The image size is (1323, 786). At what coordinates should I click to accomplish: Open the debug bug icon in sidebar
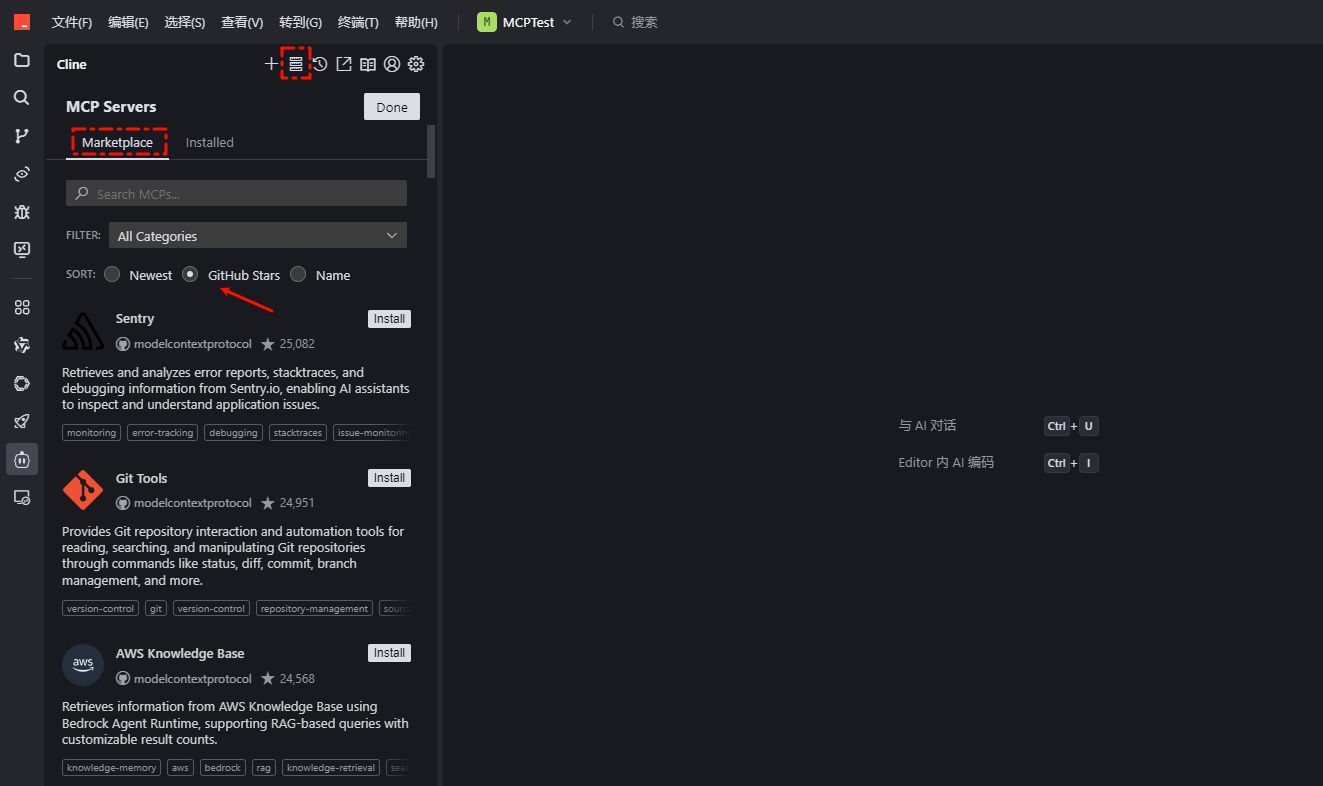point(22,212)
